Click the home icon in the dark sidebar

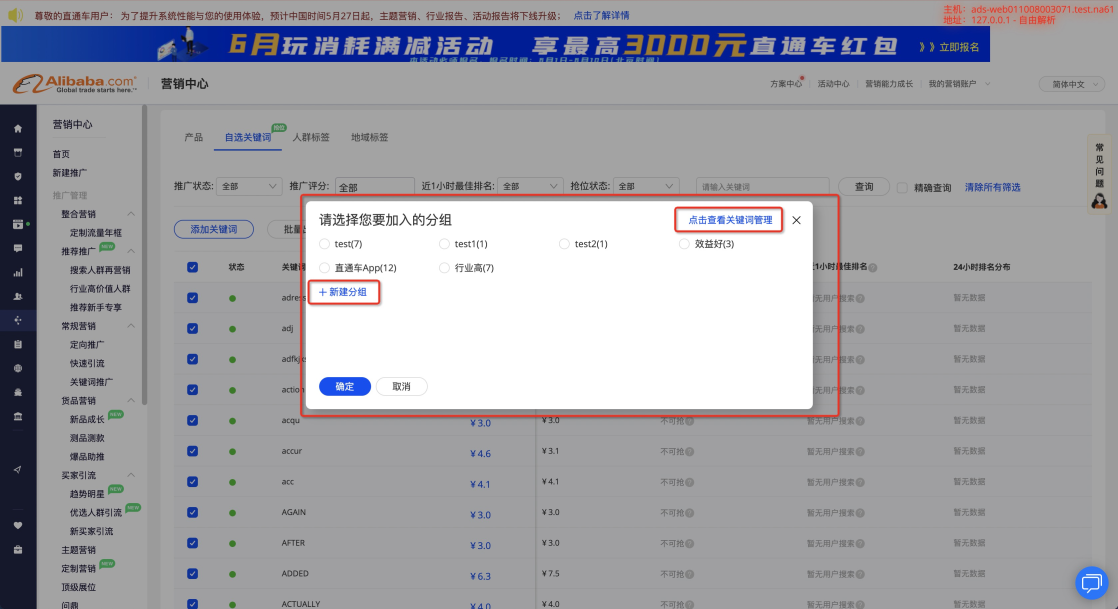tap(17, 129)
